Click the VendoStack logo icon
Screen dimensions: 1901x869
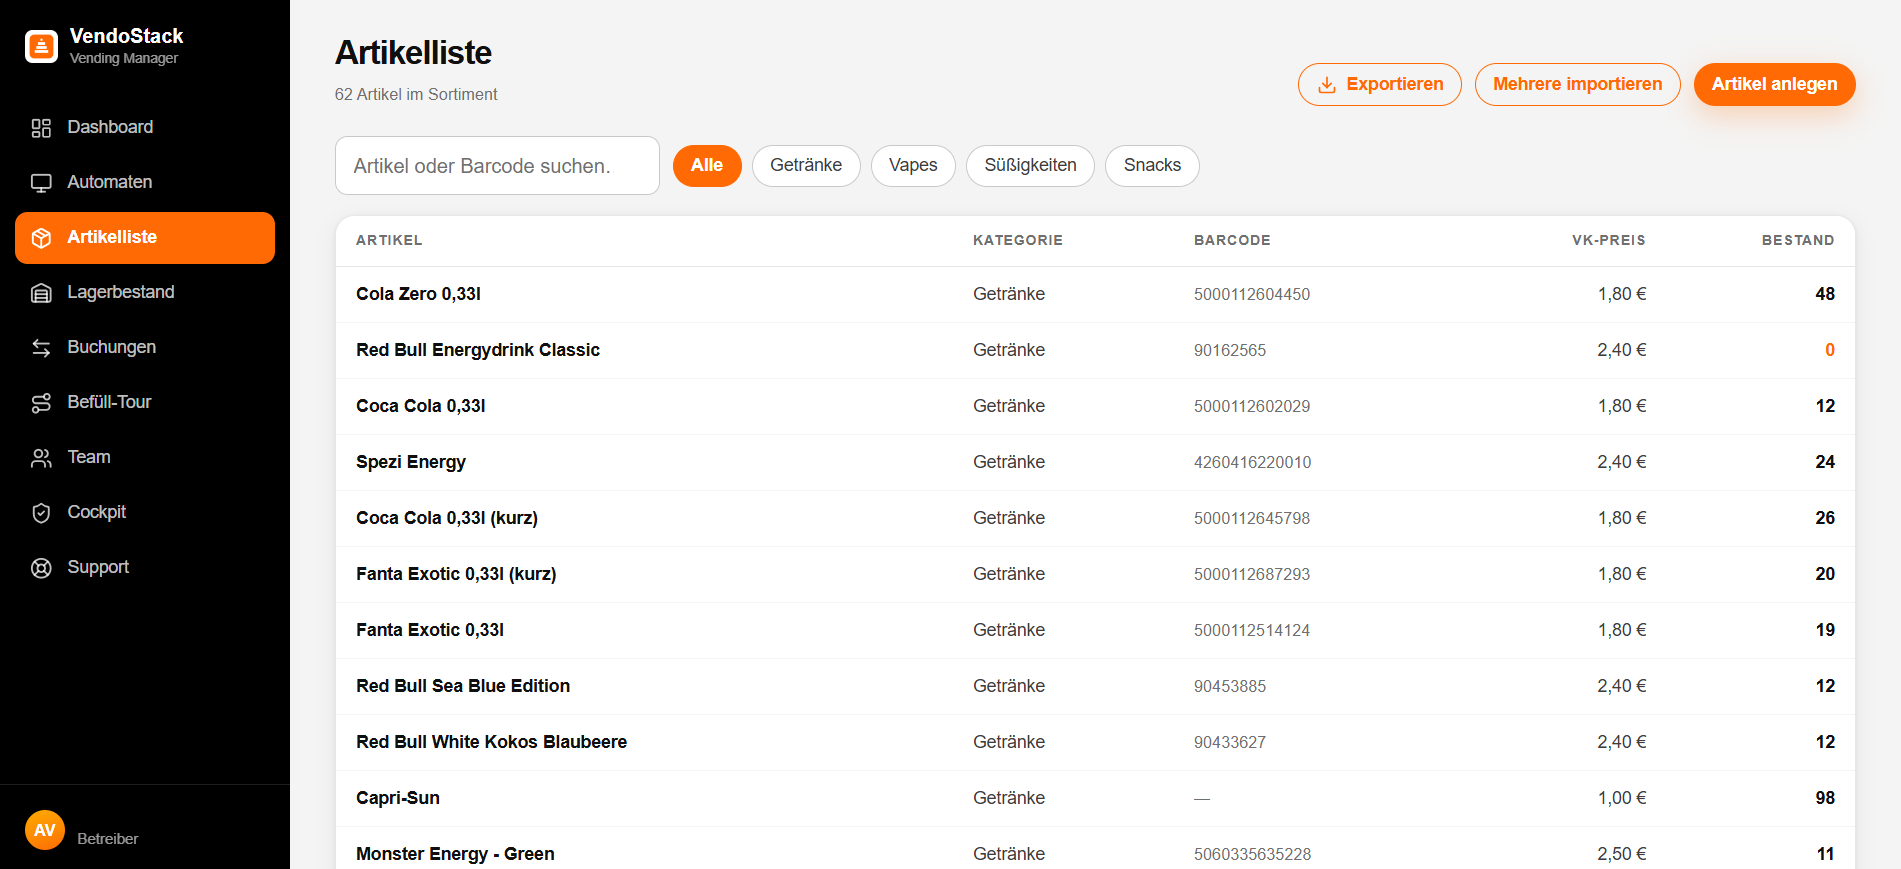pos(41,46)
